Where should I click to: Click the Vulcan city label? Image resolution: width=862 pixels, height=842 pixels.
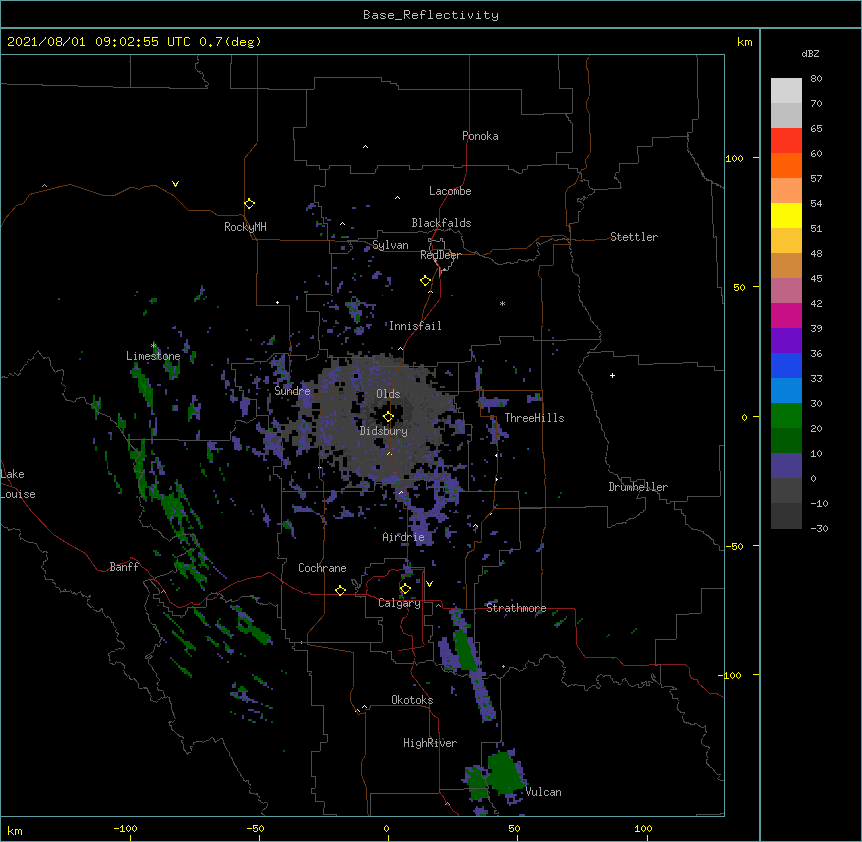tap(543, 792)
